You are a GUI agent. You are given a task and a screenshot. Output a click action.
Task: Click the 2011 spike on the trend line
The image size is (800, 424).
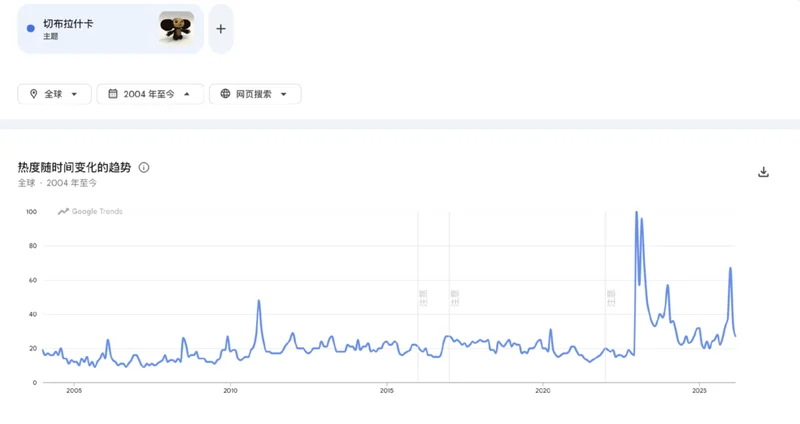[x=259, y=301]
